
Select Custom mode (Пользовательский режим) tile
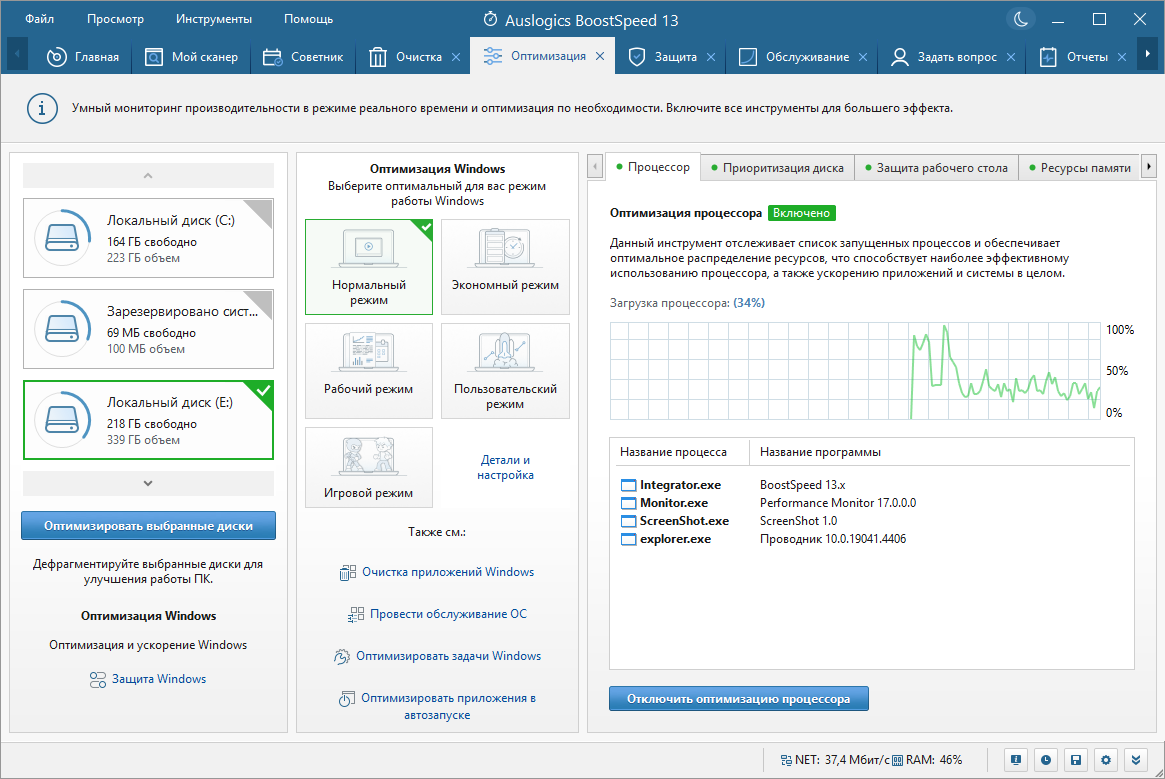(505, 370)
